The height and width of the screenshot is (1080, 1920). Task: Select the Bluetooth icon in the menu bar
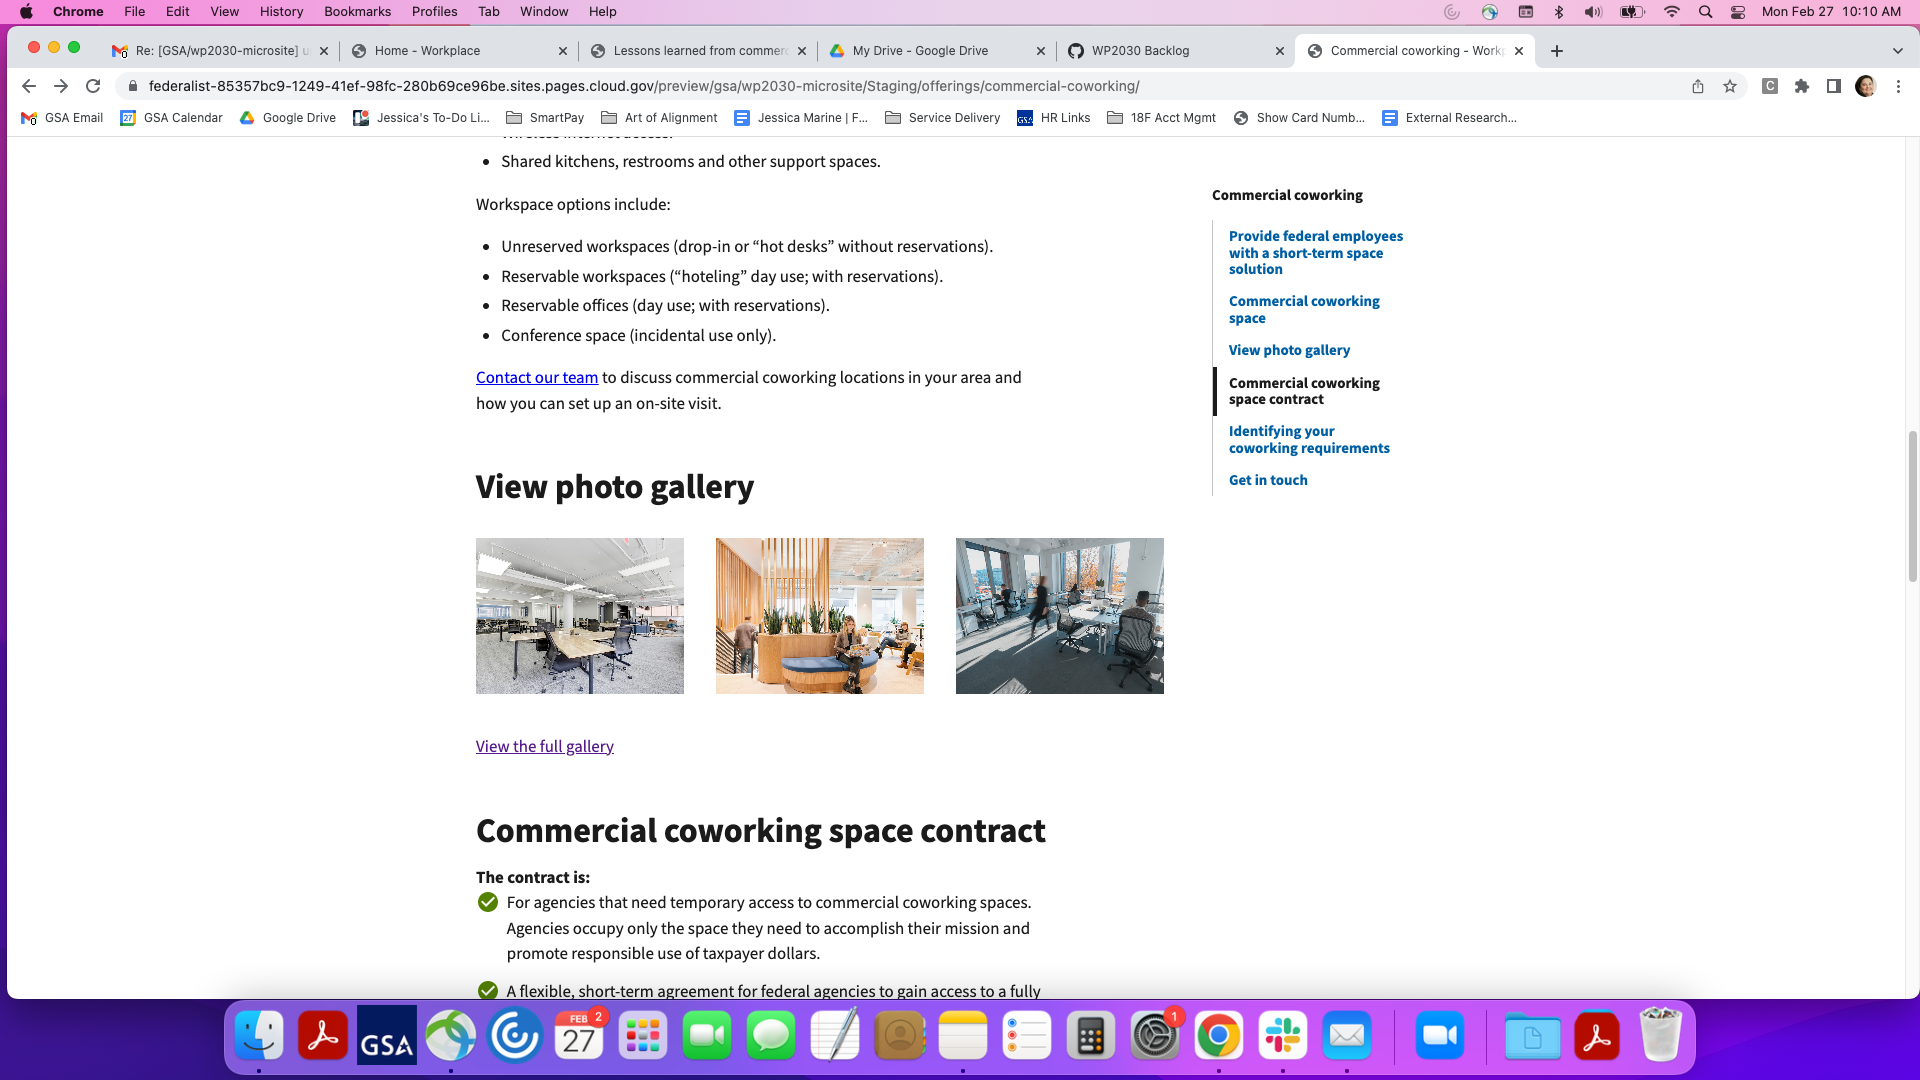1559,12
